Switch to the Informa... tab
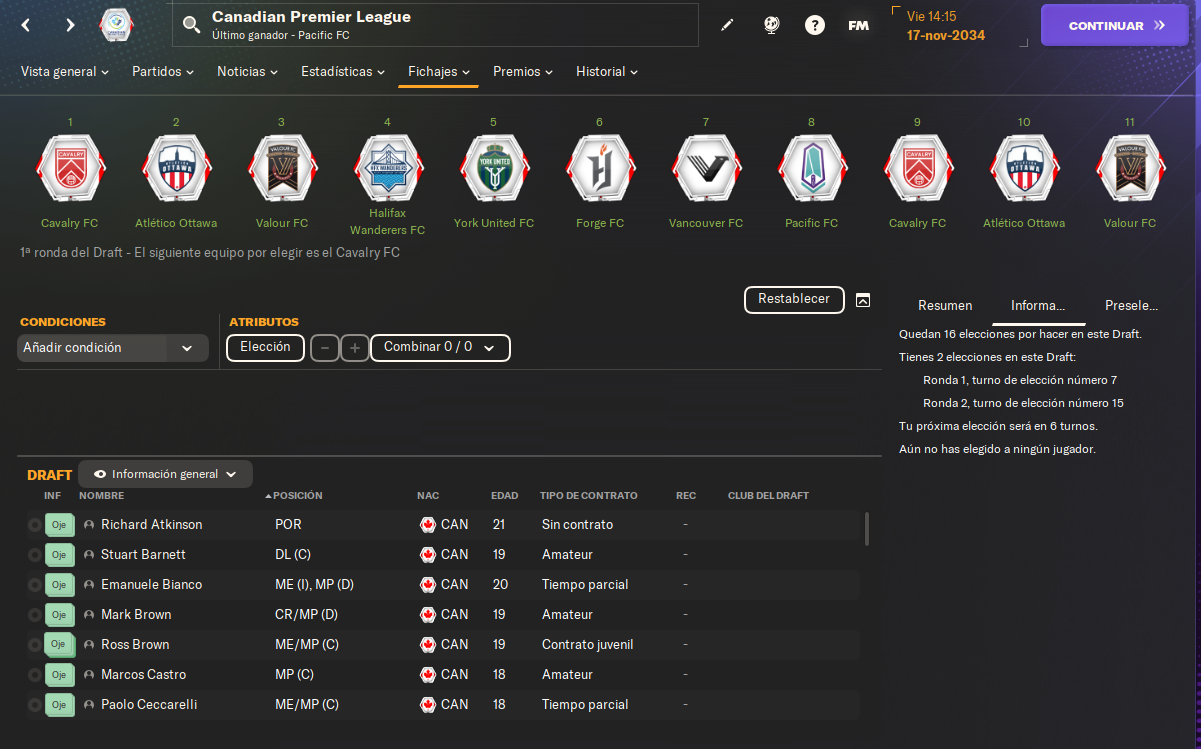Screen dimensions: 1201x749 point(1038,306)
